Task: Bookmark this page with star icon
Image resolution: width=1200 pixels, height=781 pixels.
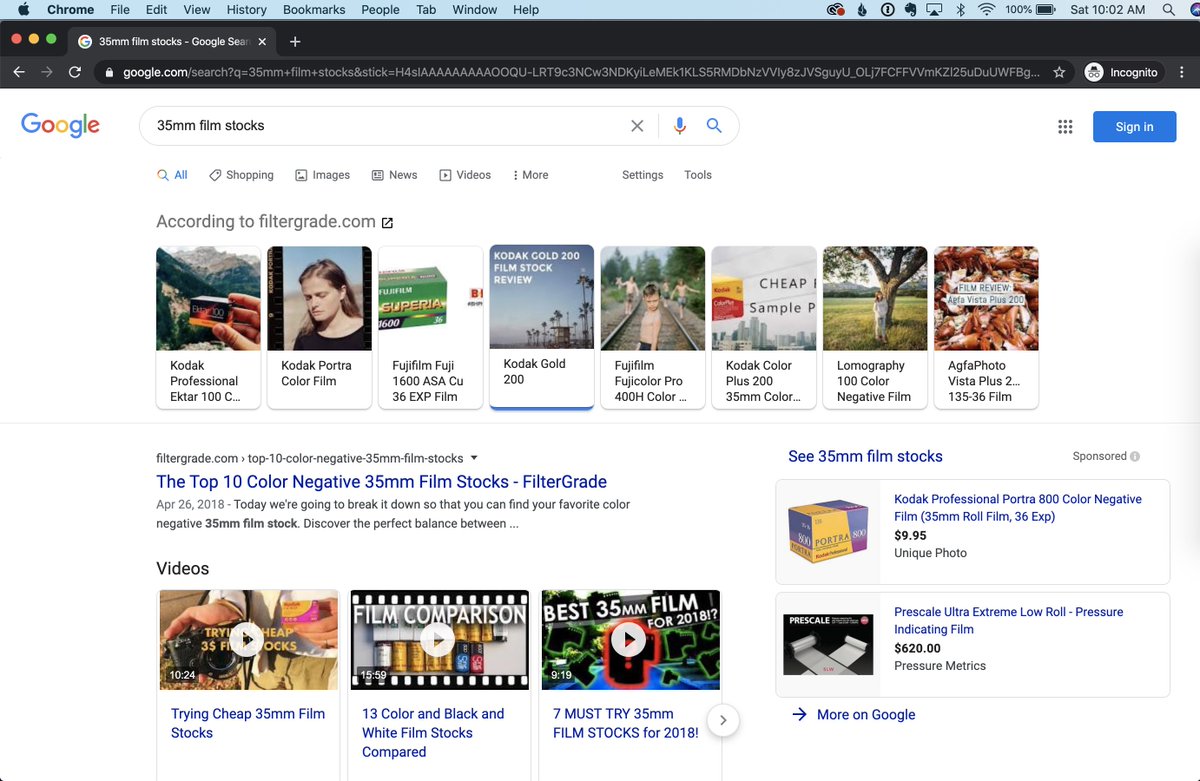Action: [x=1059, y=72]
